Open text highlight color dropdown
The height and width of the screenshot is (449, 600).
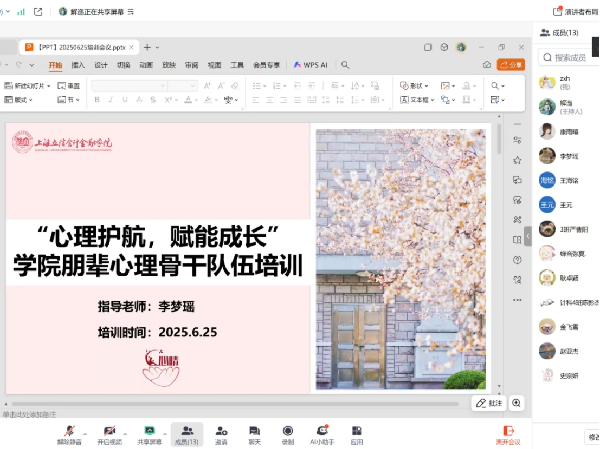coord(216,100)
